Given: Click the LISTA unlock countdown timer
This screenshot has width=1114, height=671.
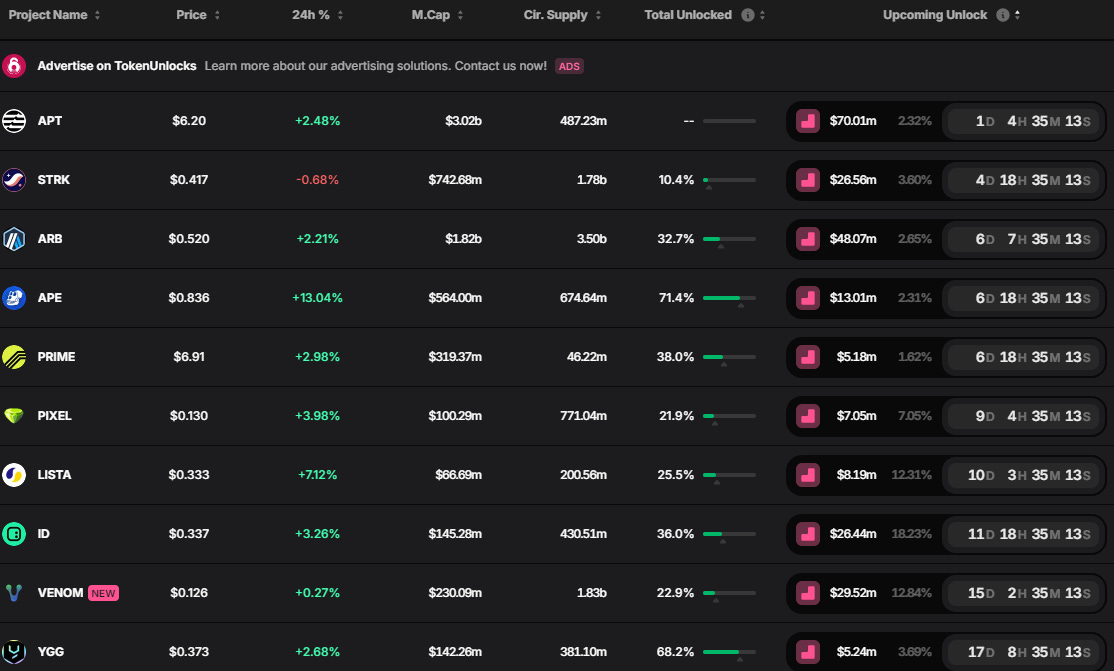Looking at the screenshot, I should [x=1024, y=475].
